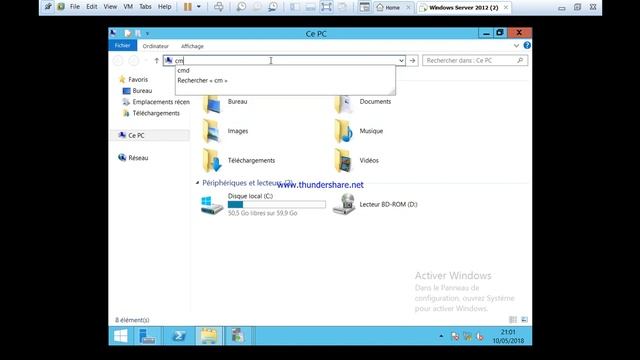Switch to large icons view in status bar
The height and width of the screenshot is (360, 640).
tap(524, 320)
